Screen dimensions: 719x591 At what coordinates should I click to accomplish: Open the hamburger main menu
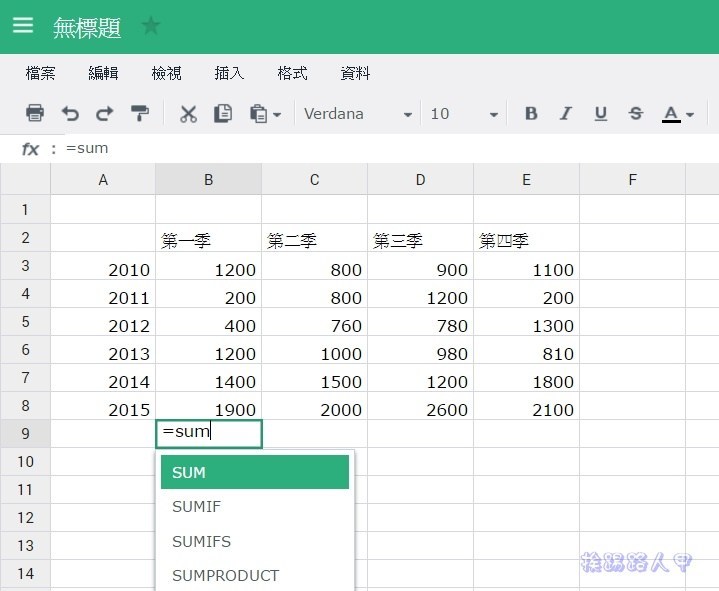[x=22, y=26]
